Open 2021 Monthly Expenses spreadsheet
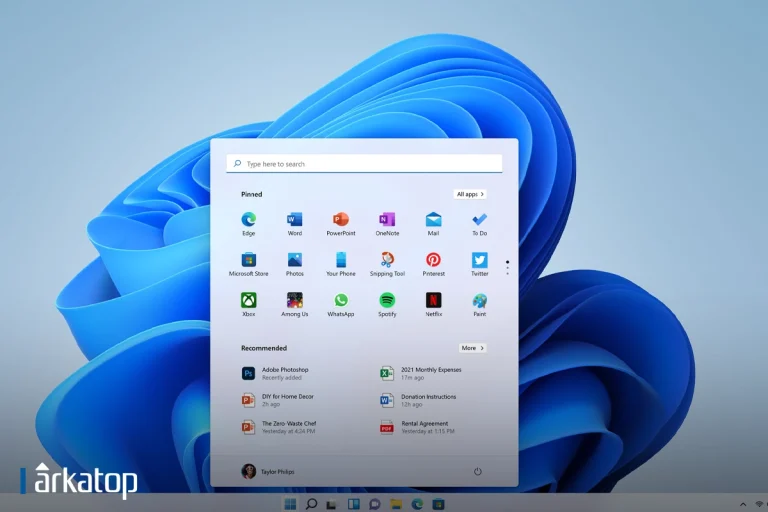 point(421,373)
